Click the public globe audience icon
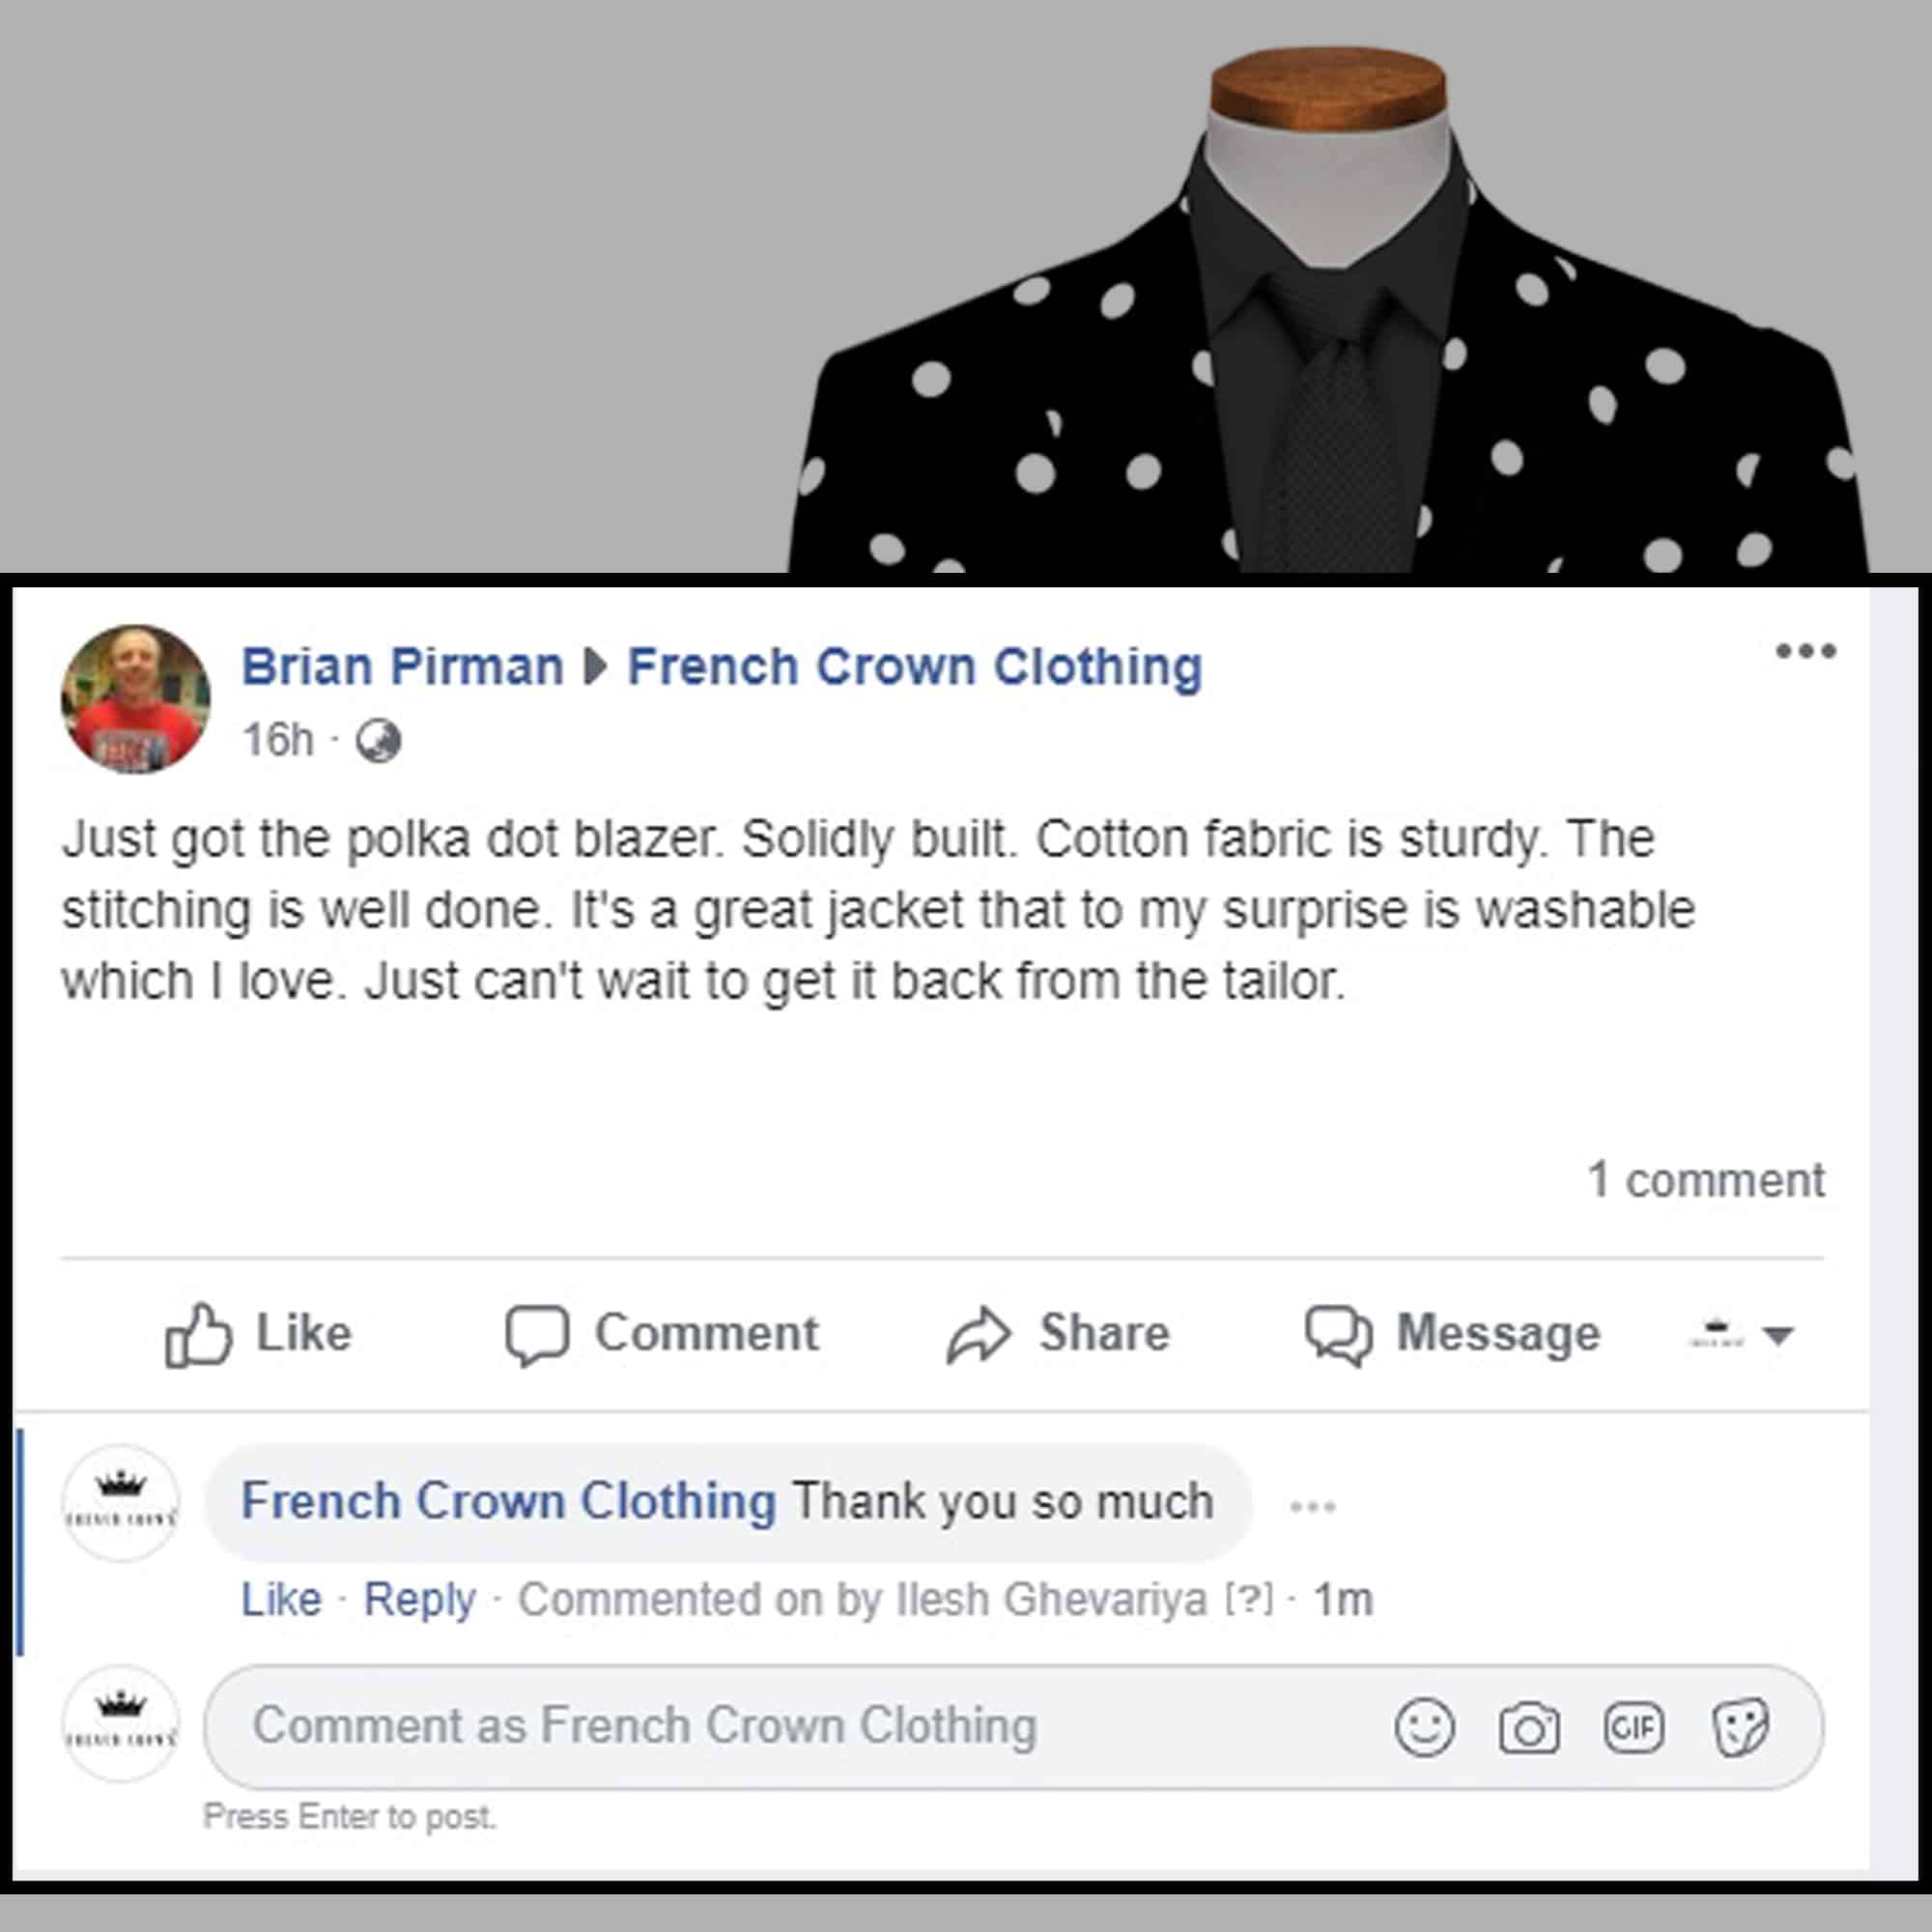Image resolution: width=1932 pixels, height=1932 pixels. (379, 741)
